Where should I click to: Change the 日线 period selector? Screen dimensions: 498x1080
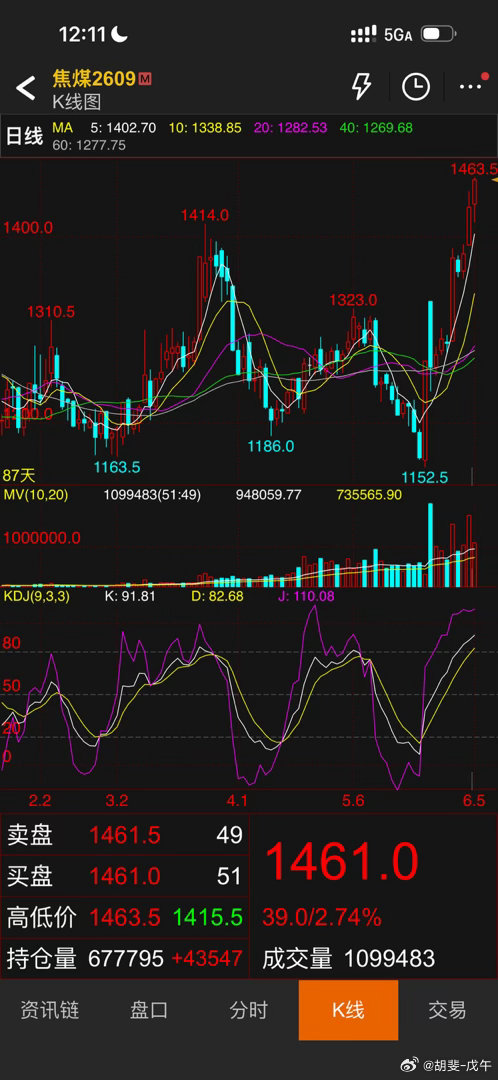coord(25,136)
